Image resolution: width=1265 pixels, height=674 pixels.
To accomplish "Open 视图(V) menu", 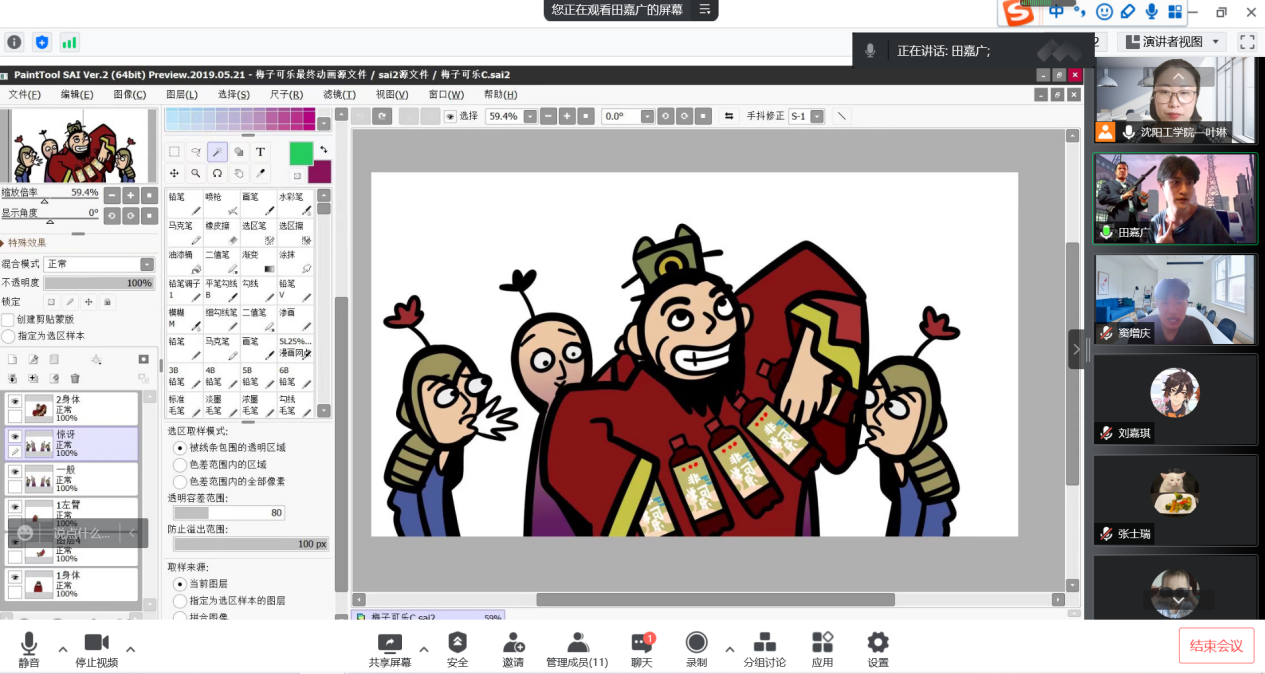I will 392,94.
